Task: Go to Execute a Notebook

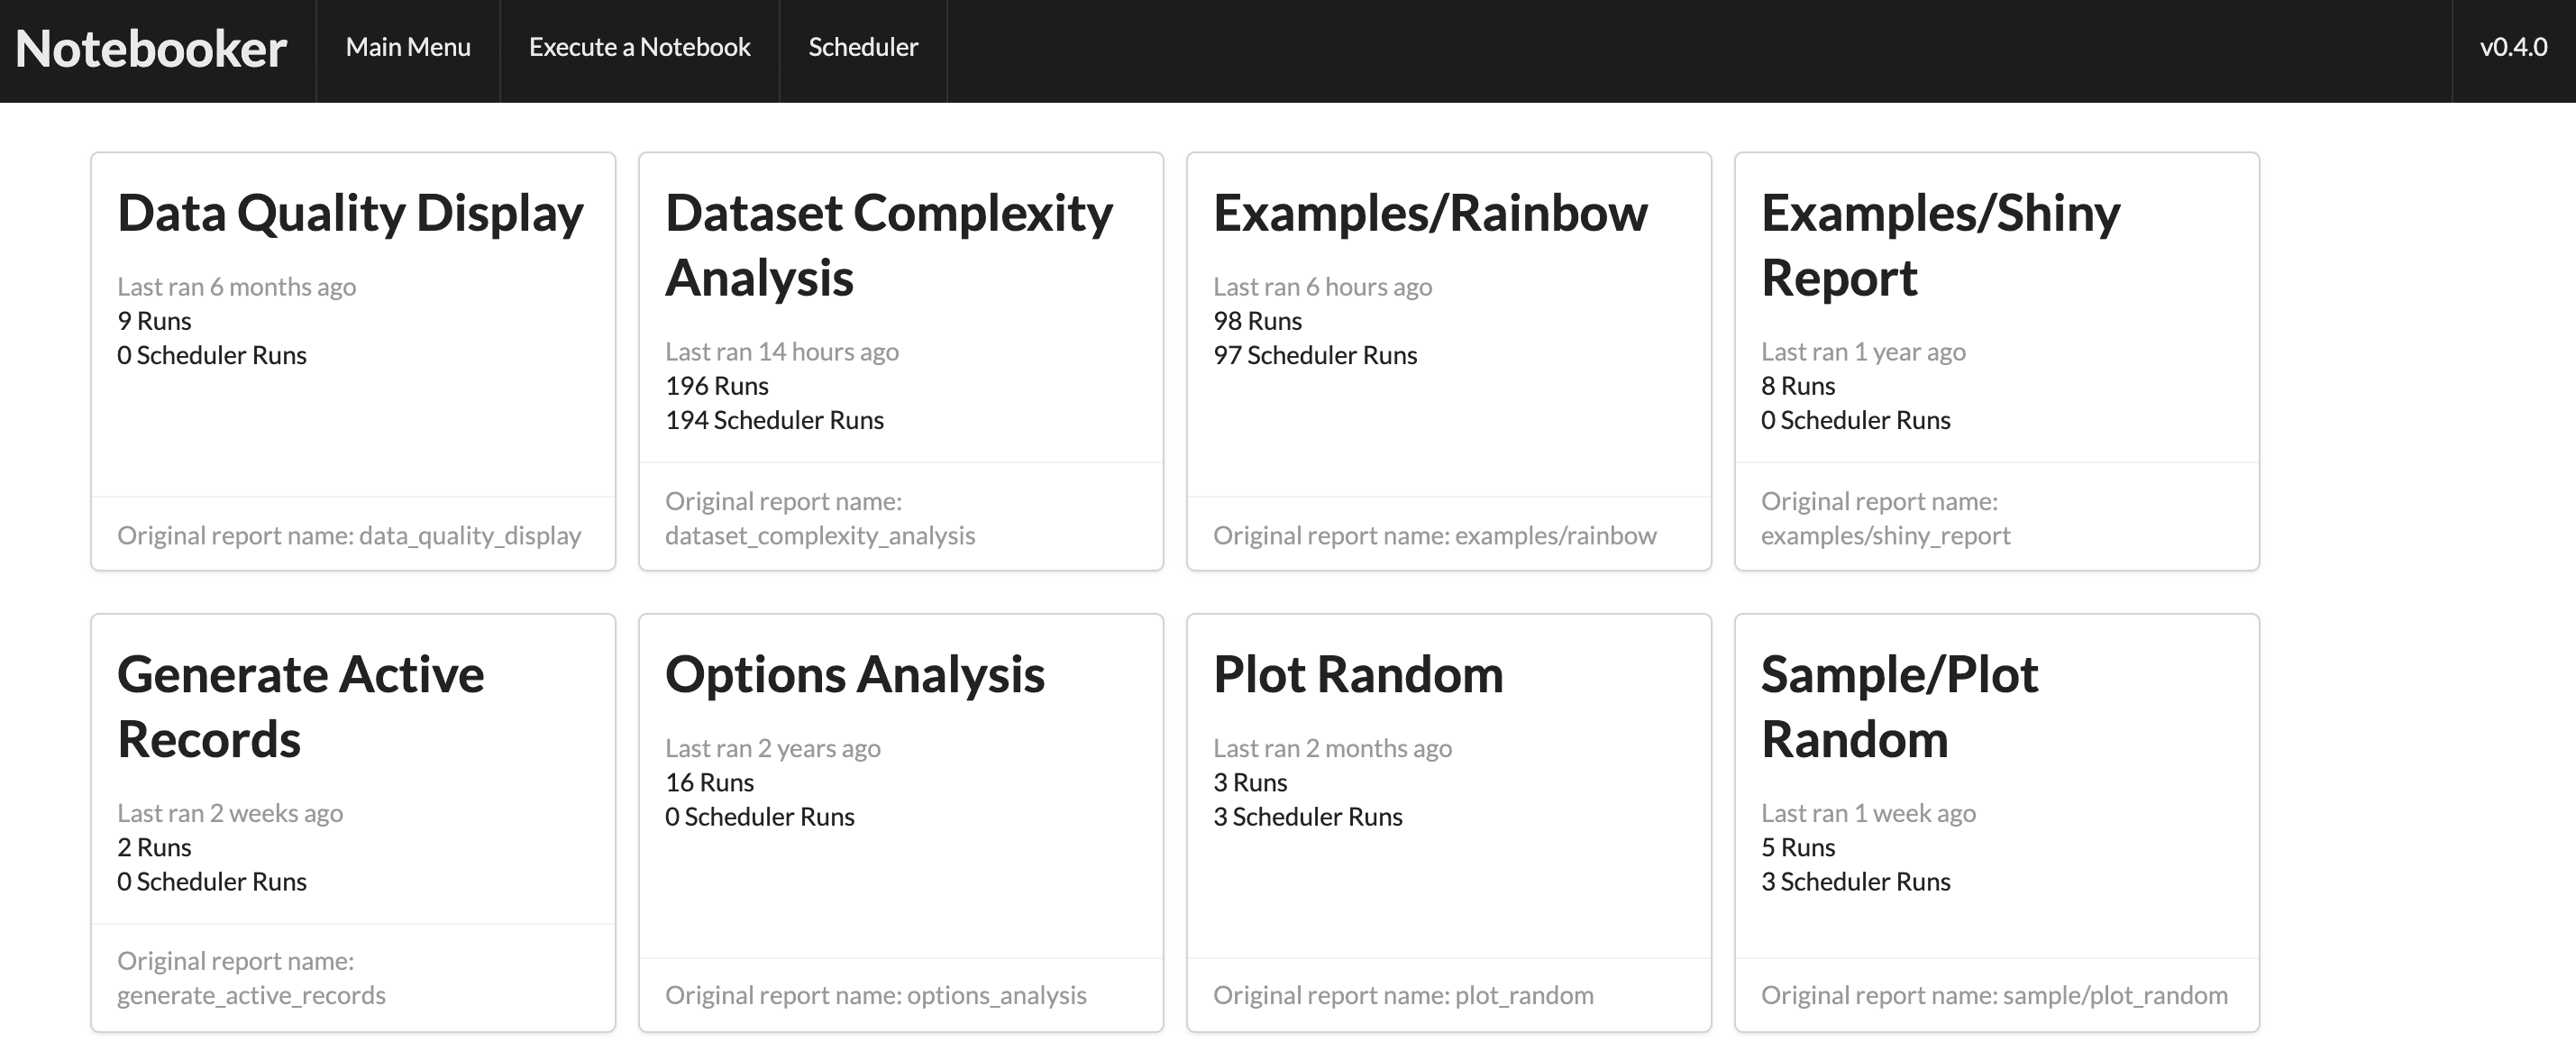Action: click(639, 46)
